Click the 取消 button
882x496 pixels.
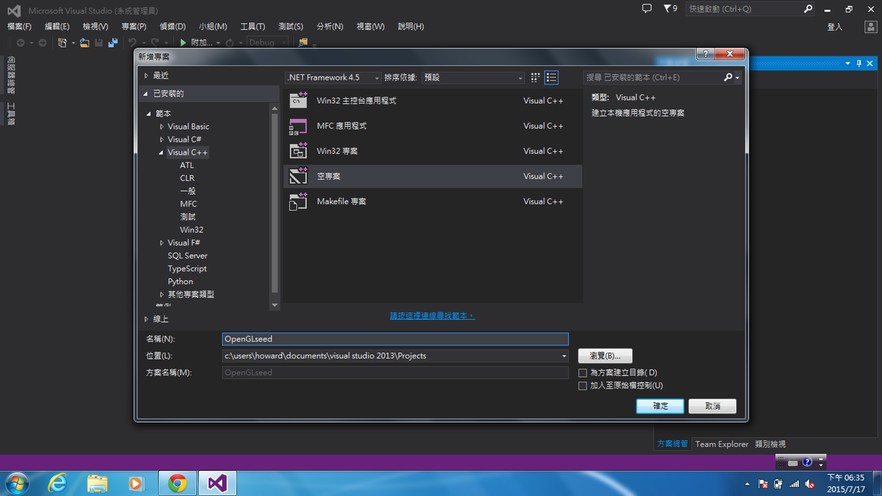tap(712, 406)
